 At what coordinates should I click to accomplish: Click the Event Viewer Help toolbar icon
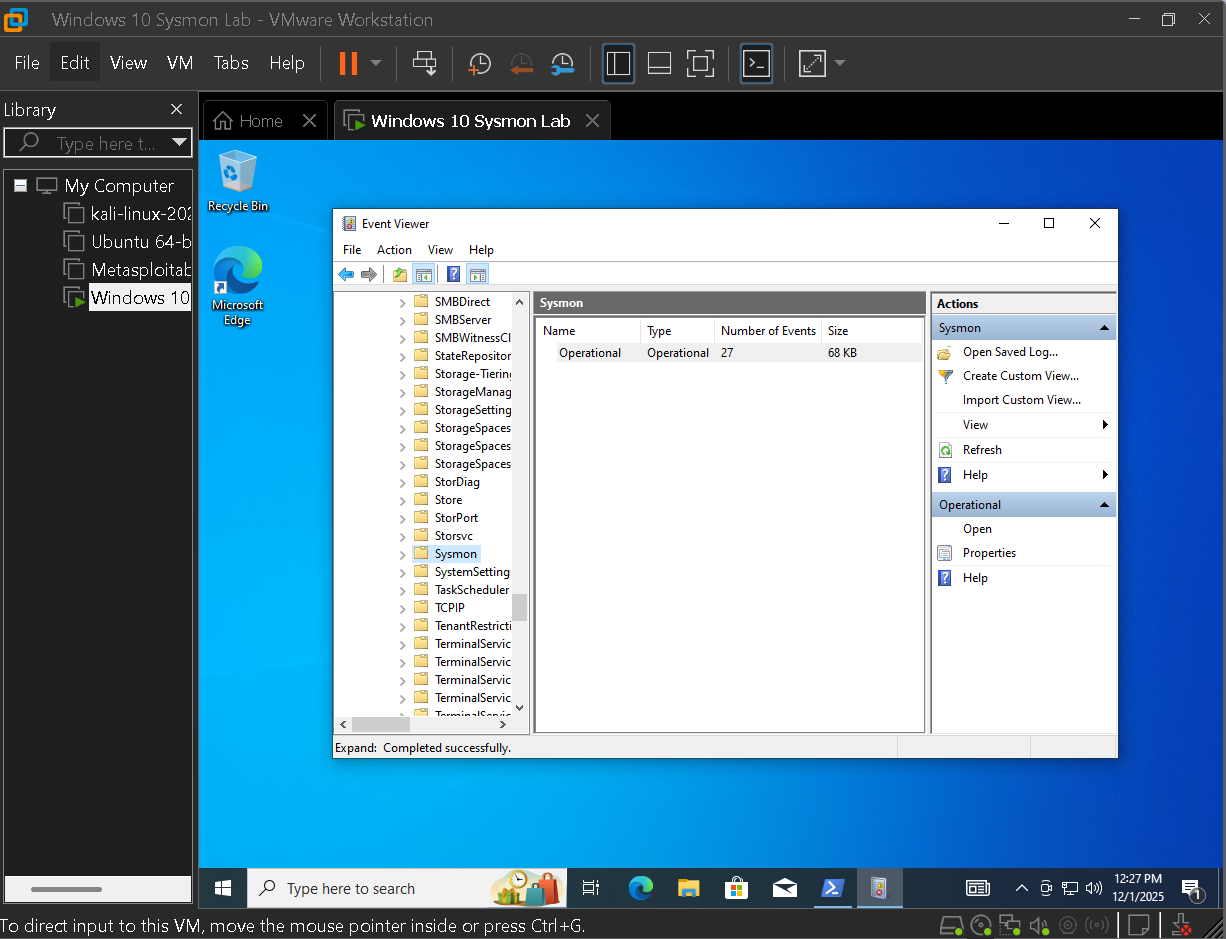click(453, 274)
